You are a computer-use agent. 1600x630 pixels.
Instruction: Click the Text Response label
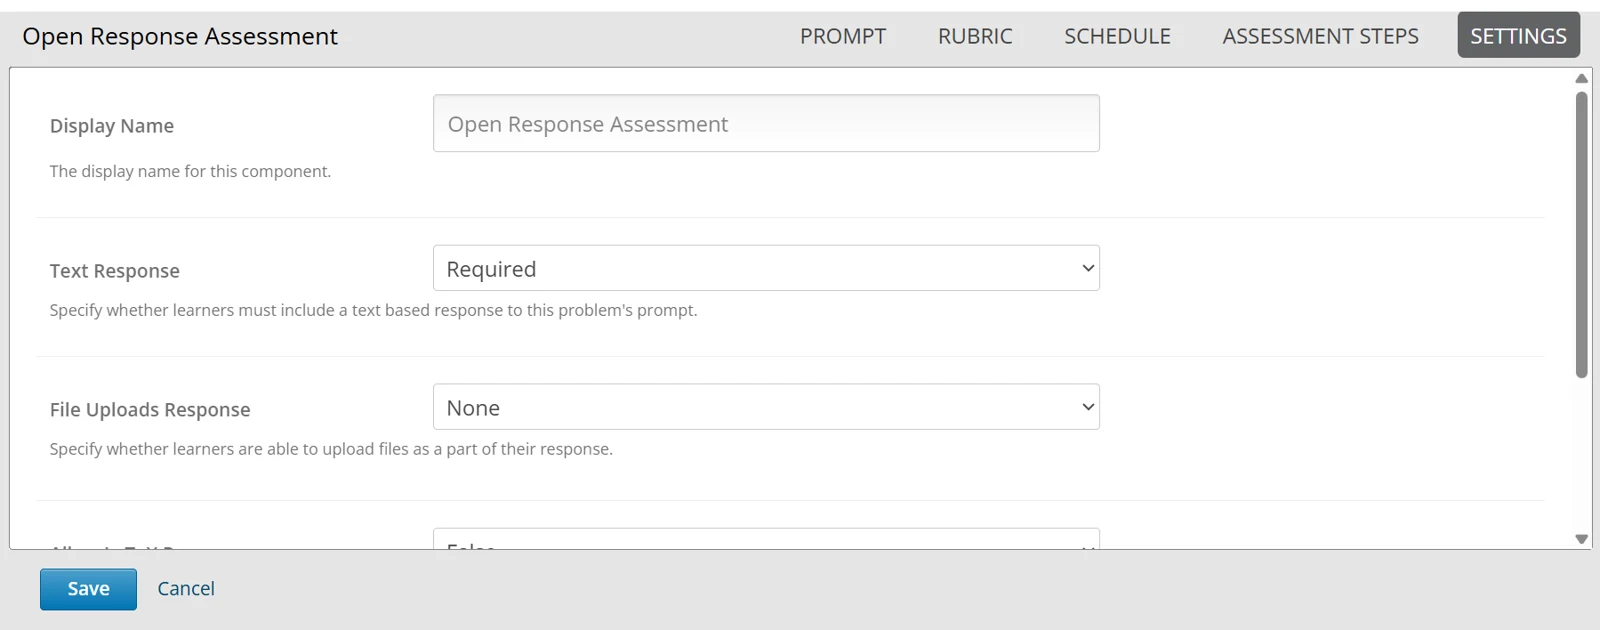pos(115,271)
